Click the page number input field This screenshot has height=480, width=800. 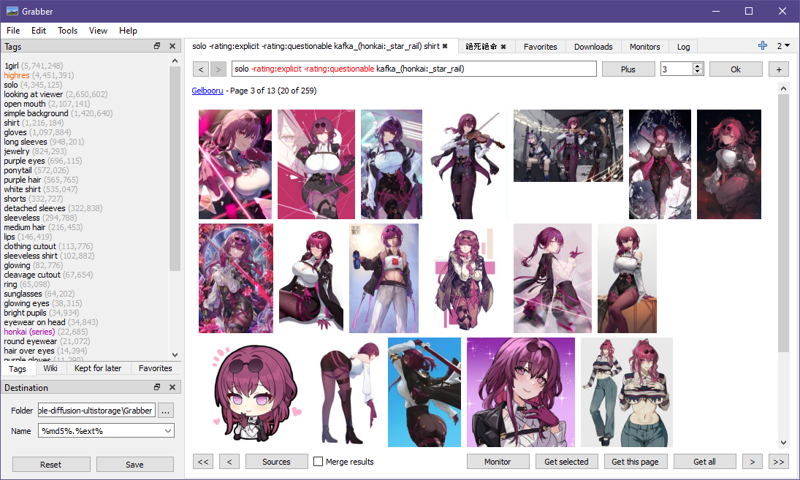point(676,69)
